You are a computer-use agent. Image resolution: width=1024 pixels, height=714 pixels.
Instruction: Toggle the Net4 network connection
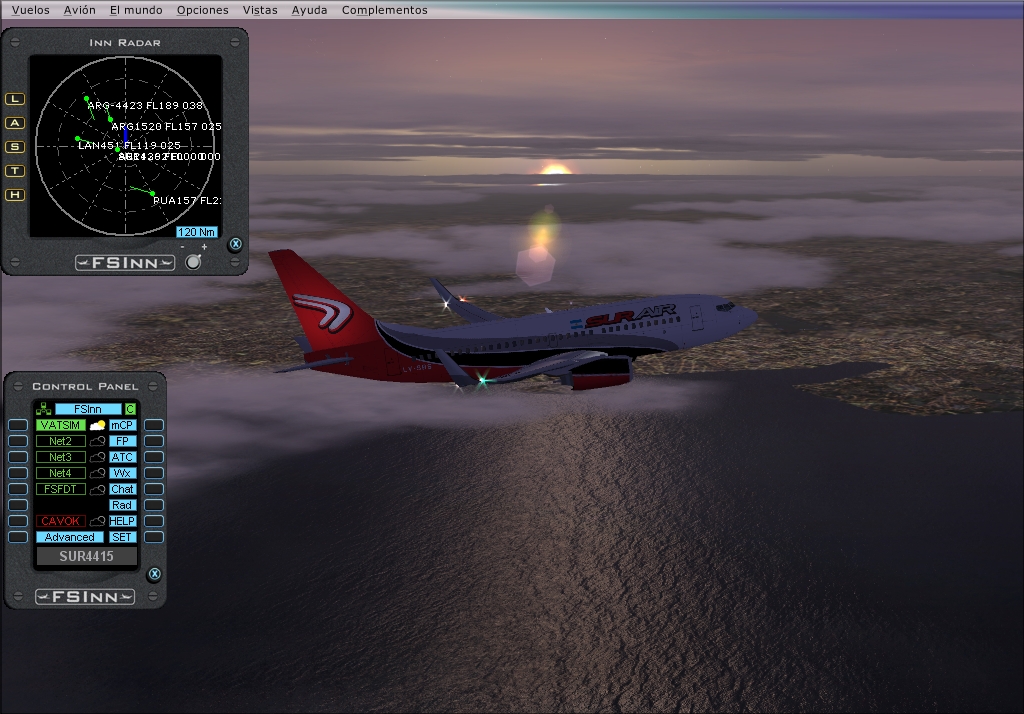pyautogui.click(x=61, y=473)
